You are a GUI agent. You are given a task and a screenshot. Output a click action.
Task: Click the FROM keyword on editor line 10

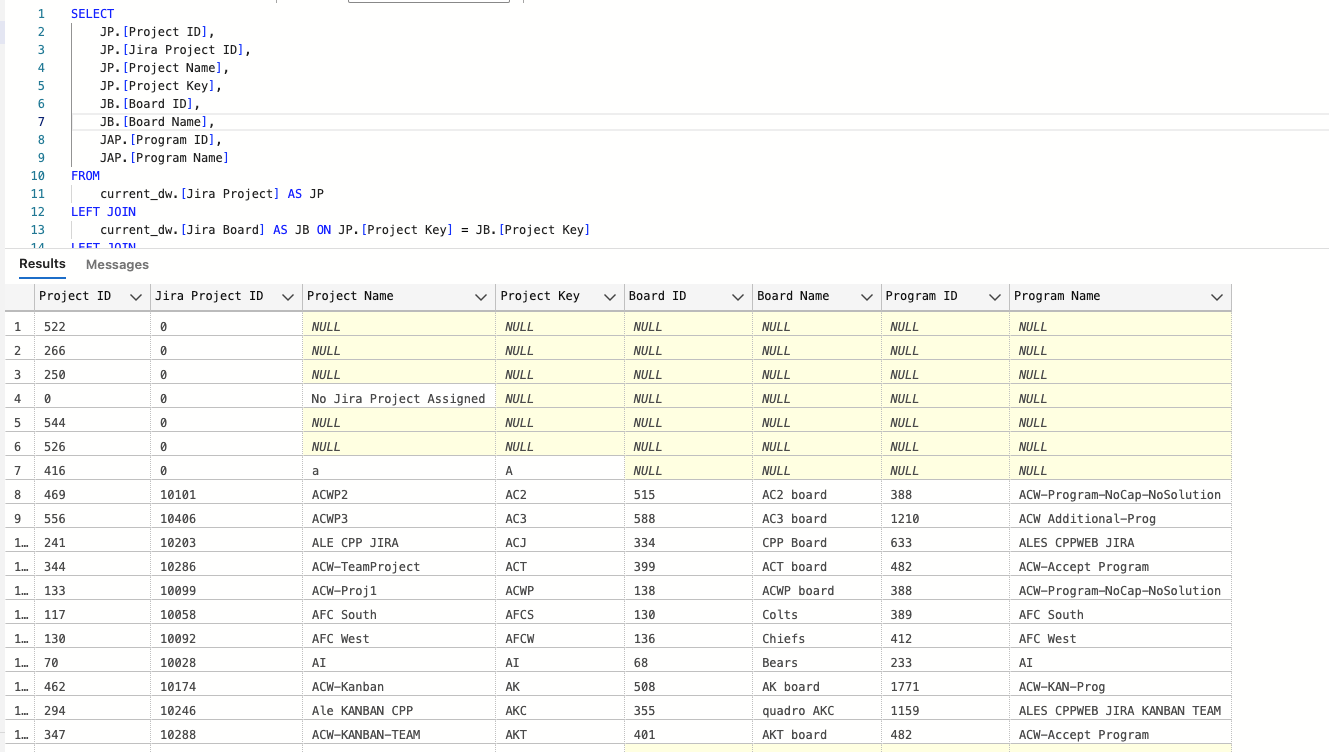coord(85,176)
